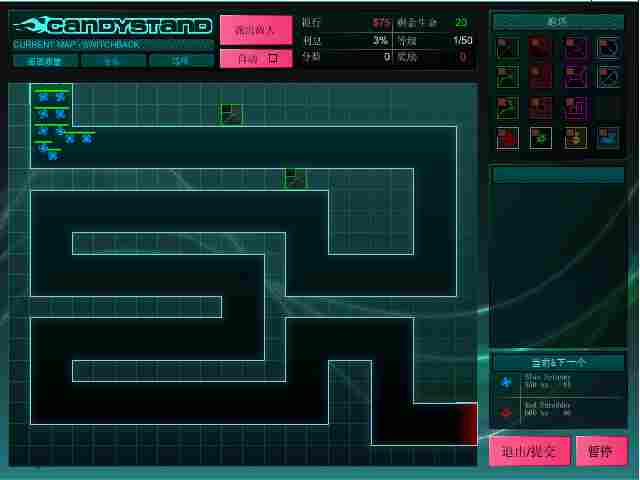This screenshot has height=480, width=640.
Task: Select the bottom-row green bonus icon
Action: coord(541,138)
